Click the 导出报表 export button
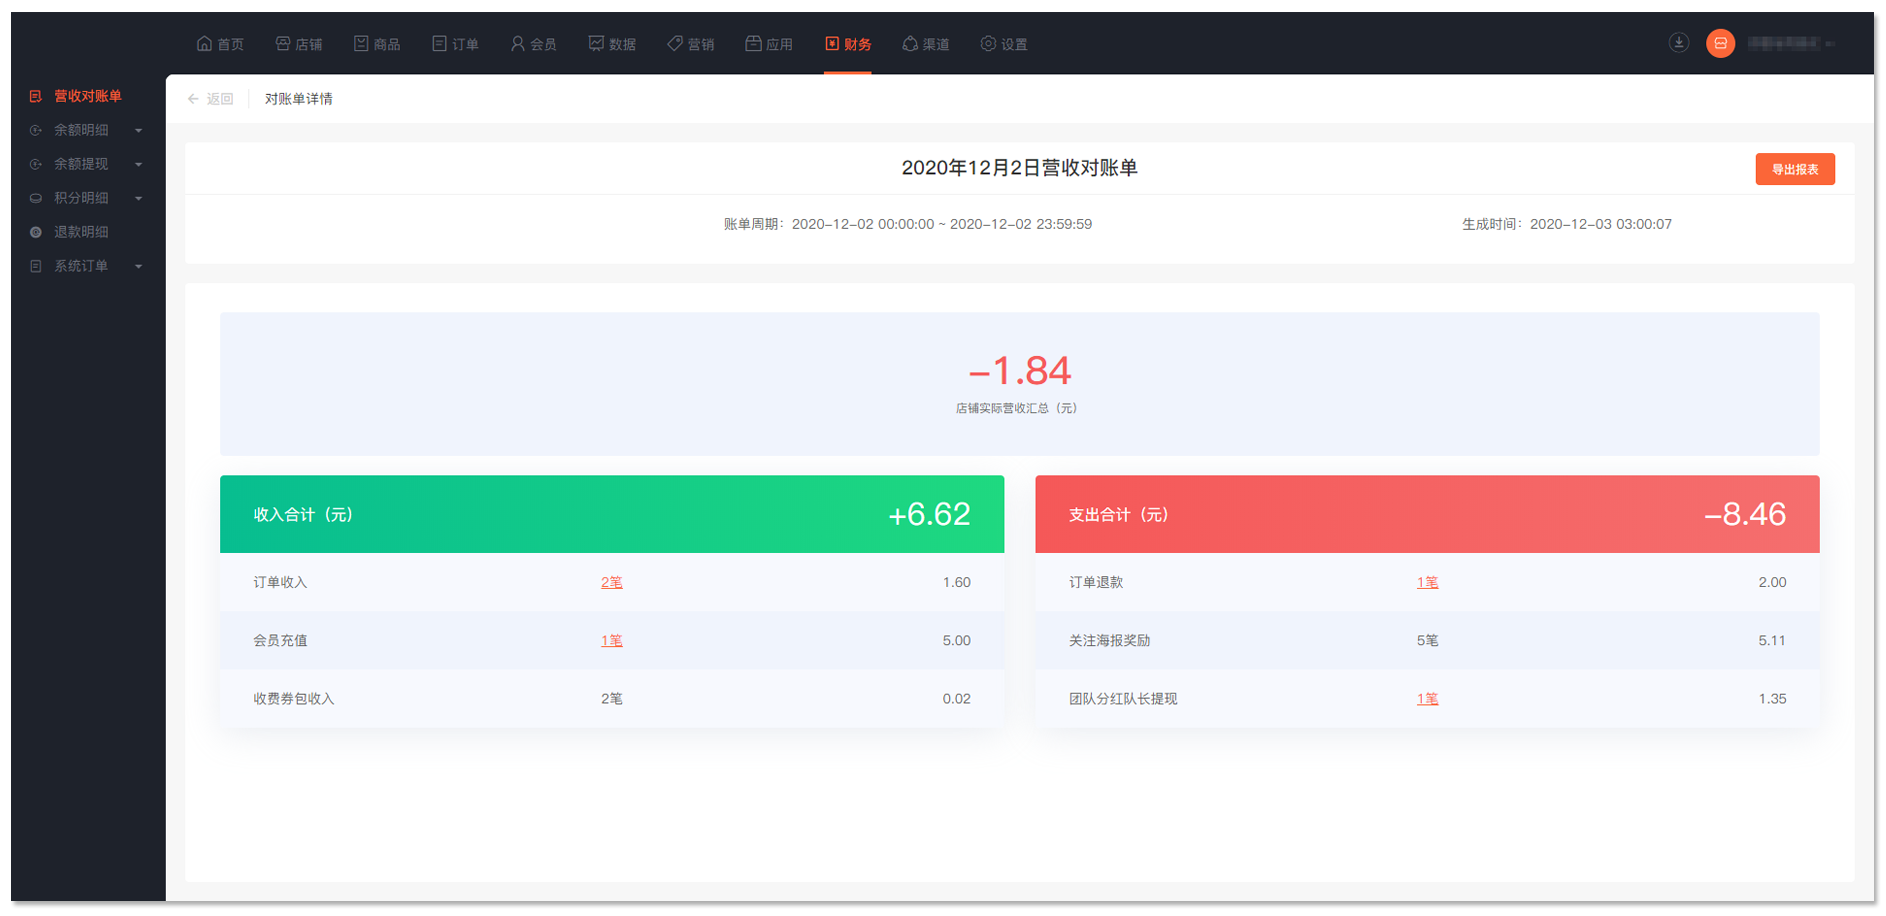 coord(1794,169)
